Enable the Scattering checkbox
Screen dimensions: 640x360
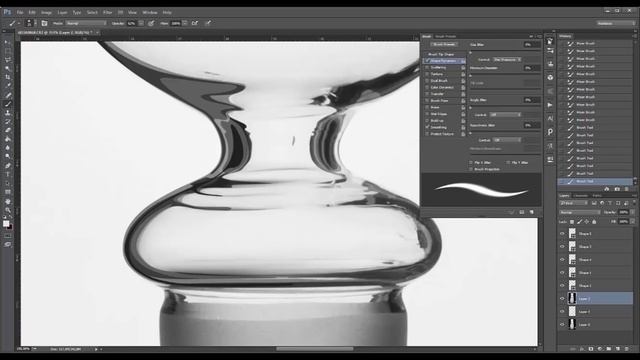pos(427,67)
